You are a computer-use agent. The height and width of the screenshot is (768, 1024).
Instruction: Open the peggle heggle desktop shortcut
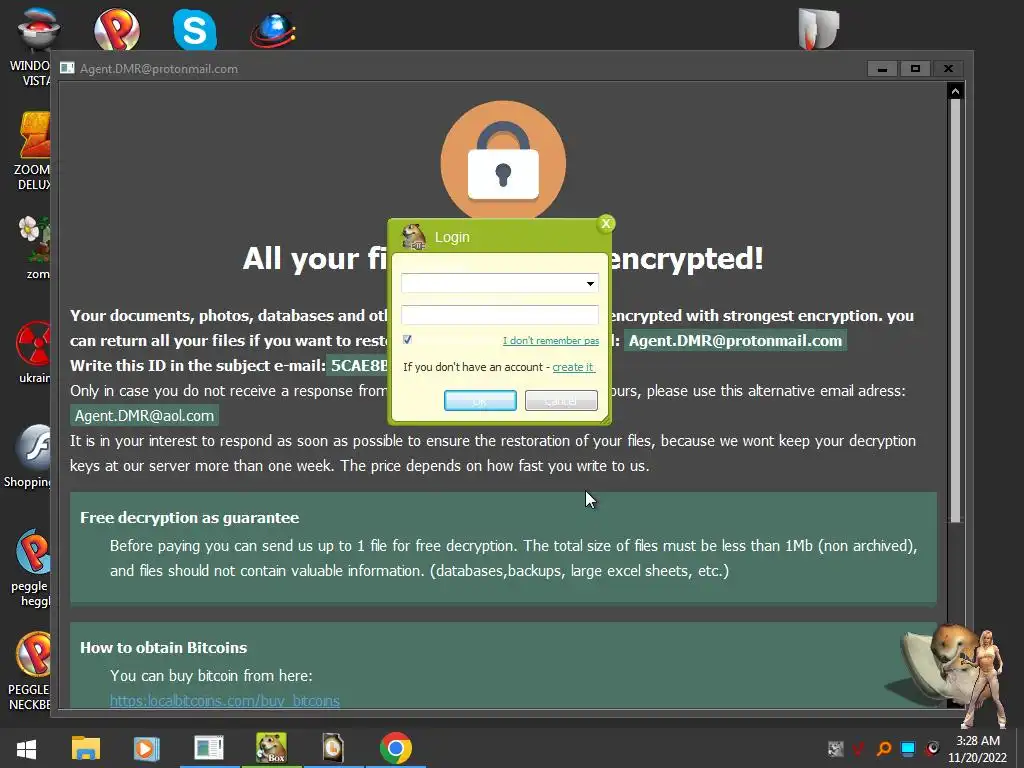coord(31,568)
